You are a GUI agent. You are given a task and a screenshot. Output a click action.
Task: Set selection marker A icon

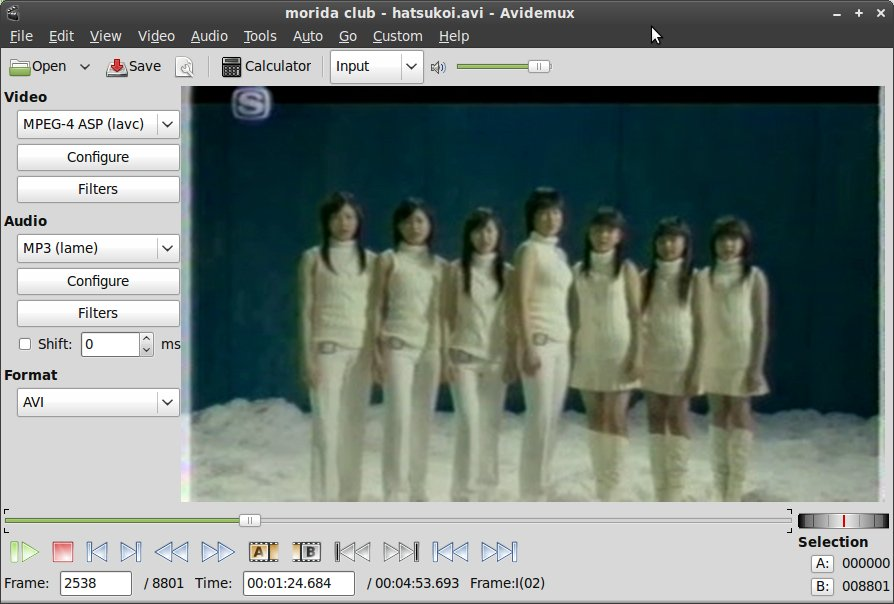(x=262, y=551)
